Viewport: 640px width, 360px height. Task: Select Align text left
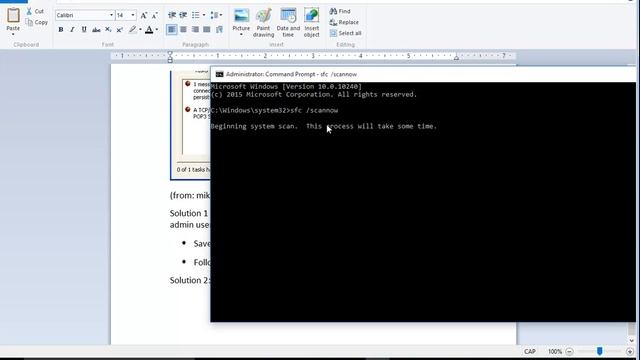pos(172,29)
